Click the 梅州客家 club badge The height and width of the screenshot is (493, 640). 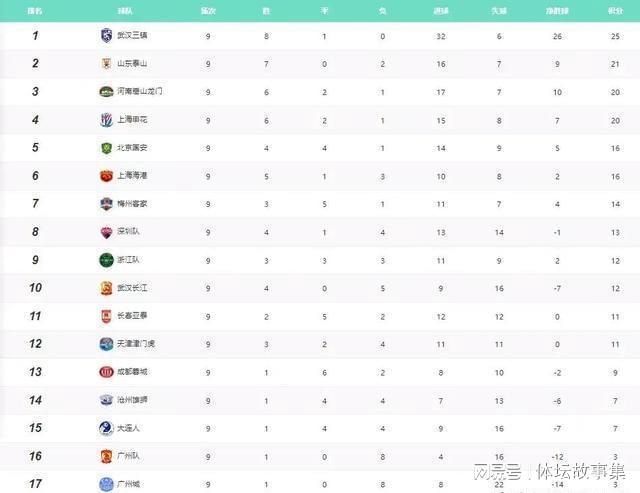pos(107,204)
